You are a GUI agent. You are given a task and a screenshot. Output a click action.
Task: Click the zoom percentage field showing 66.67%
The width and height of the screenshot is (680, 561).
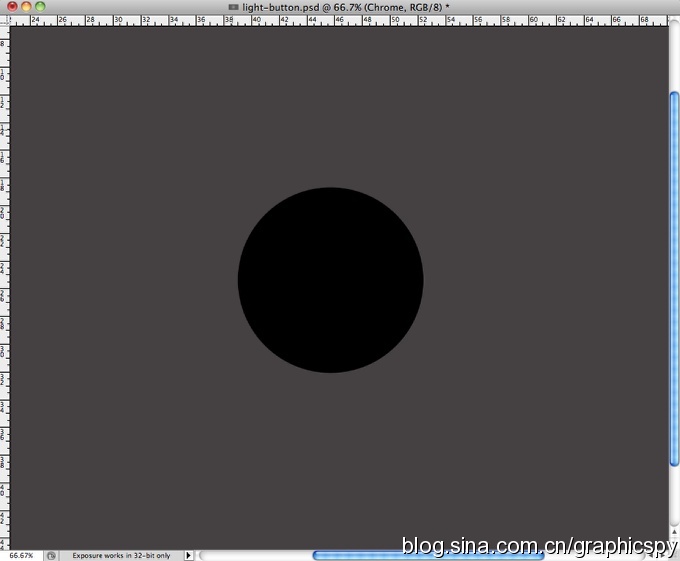coord(21,555)
